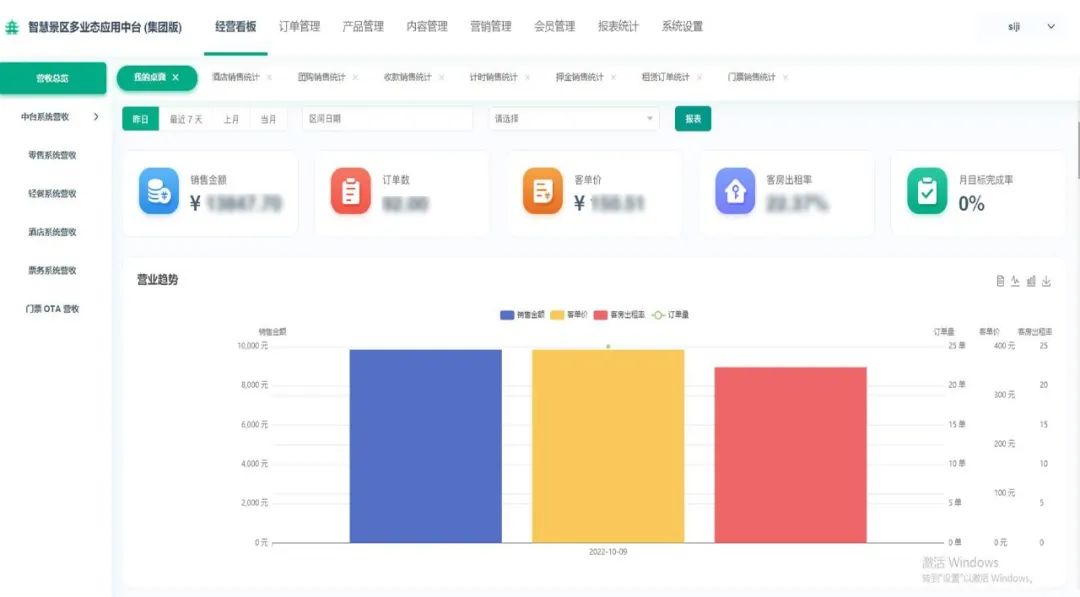The image size is (1080, 597).
Task: Select 营收总览 in the sidebar
Action: pyautogui.click(x=53, y=78)
